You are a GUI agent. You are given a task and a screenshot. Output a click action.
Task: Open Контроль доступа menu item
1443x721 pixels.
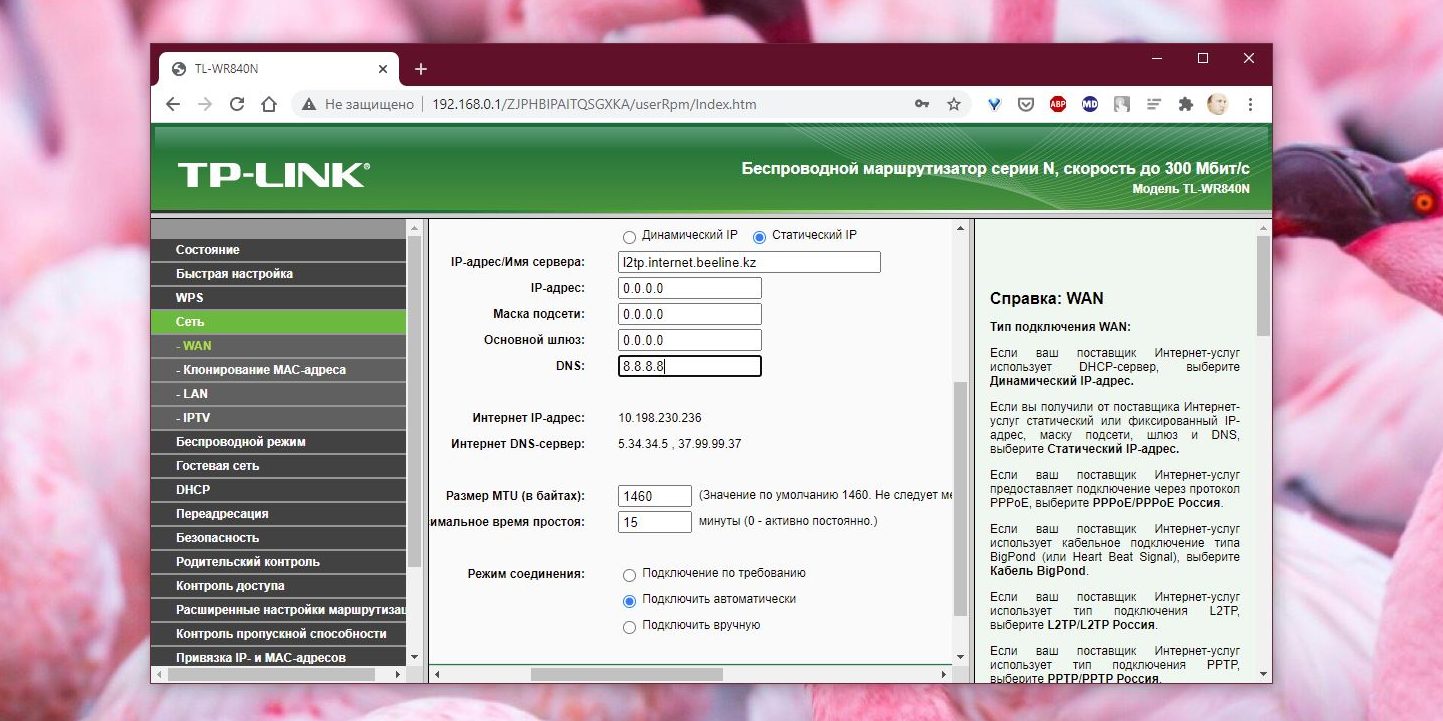click(279, 586)
